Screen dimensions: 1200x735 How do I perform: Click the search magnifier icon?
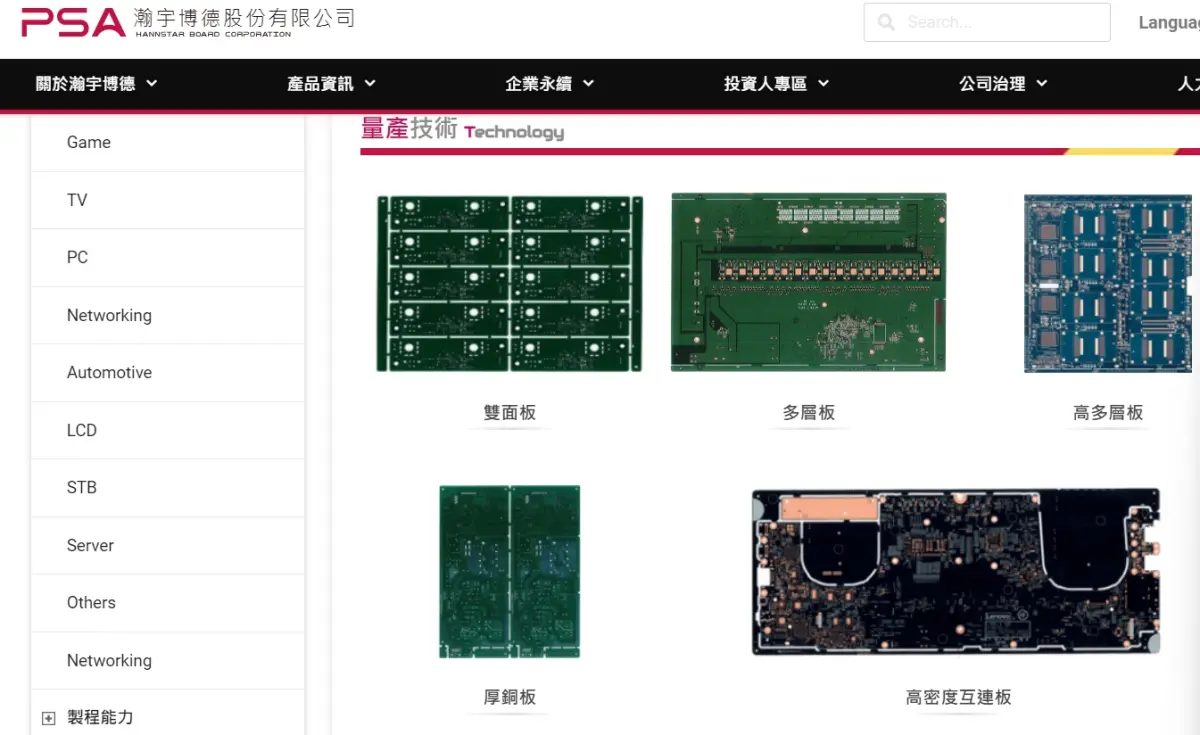[x=886, y=22]
